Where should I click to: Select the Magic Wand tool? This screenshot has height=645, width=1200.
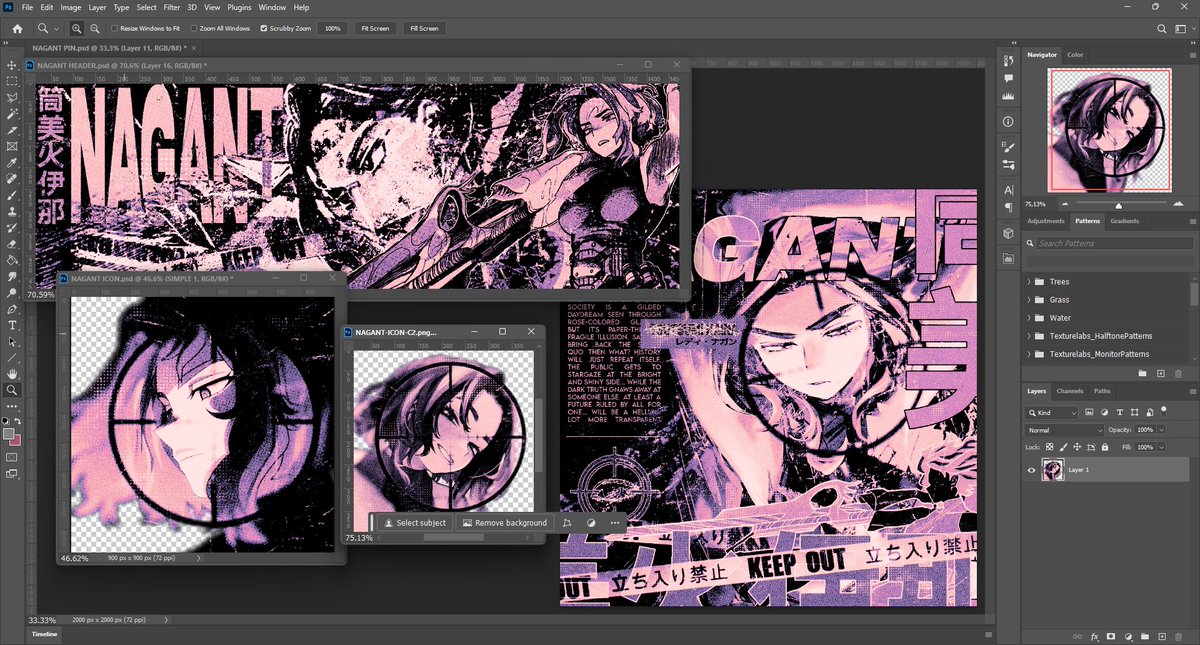[x=13, y=112]
